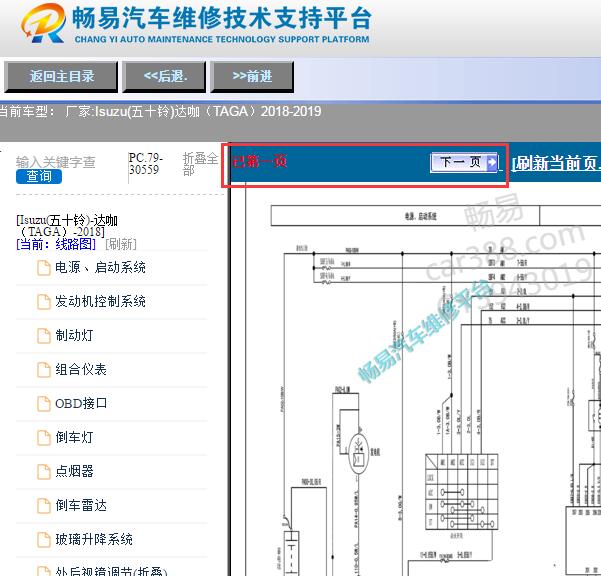
Task: Open 点烟器 tree entry
Action: [74, 471]
